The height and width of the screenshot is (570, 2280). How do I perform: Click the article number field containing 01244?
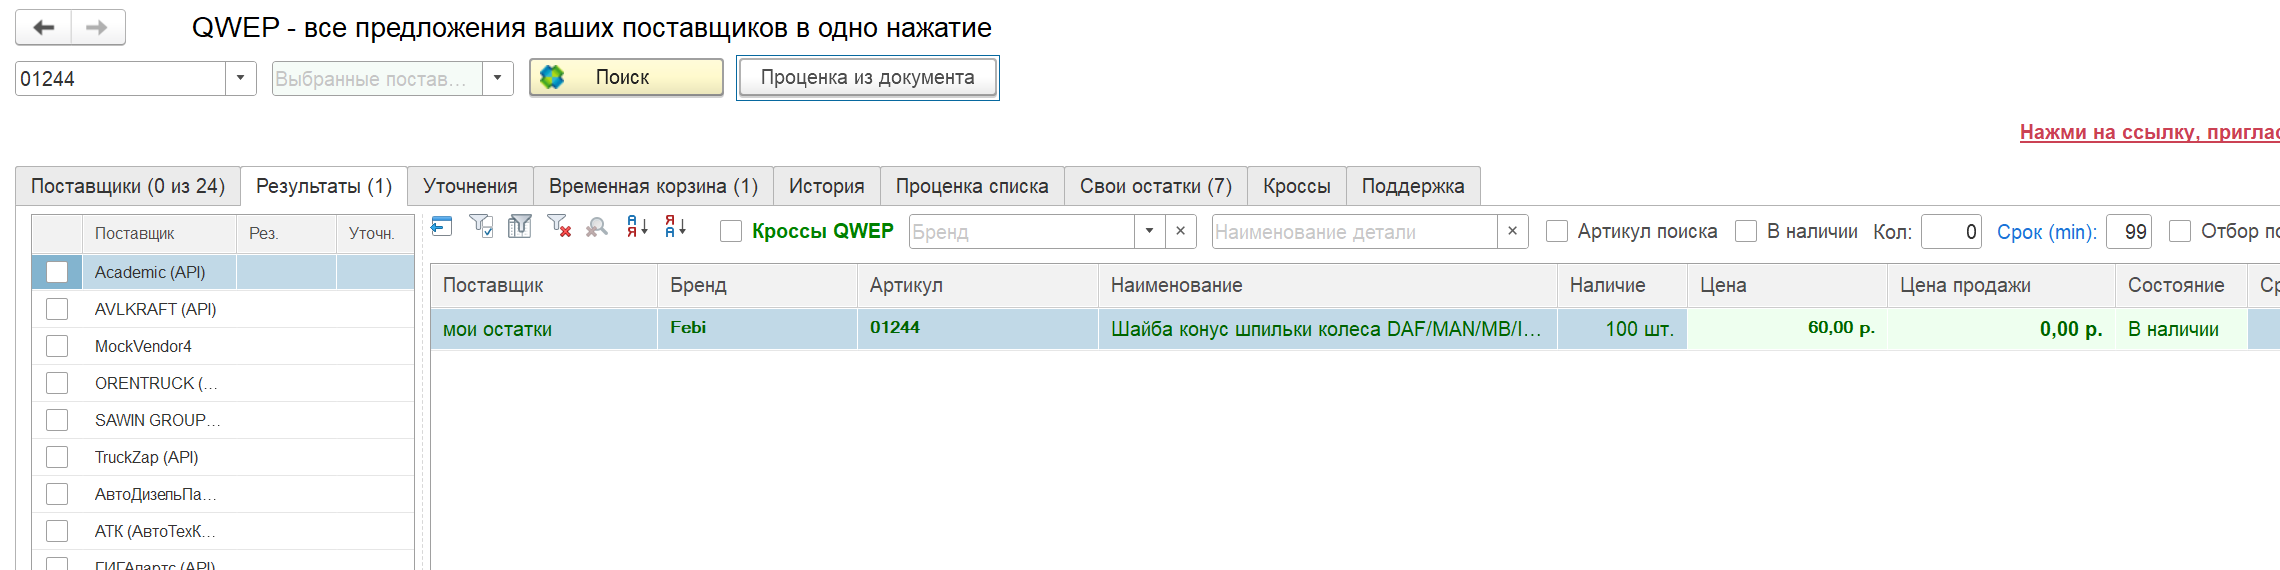[x=121, y=78]
